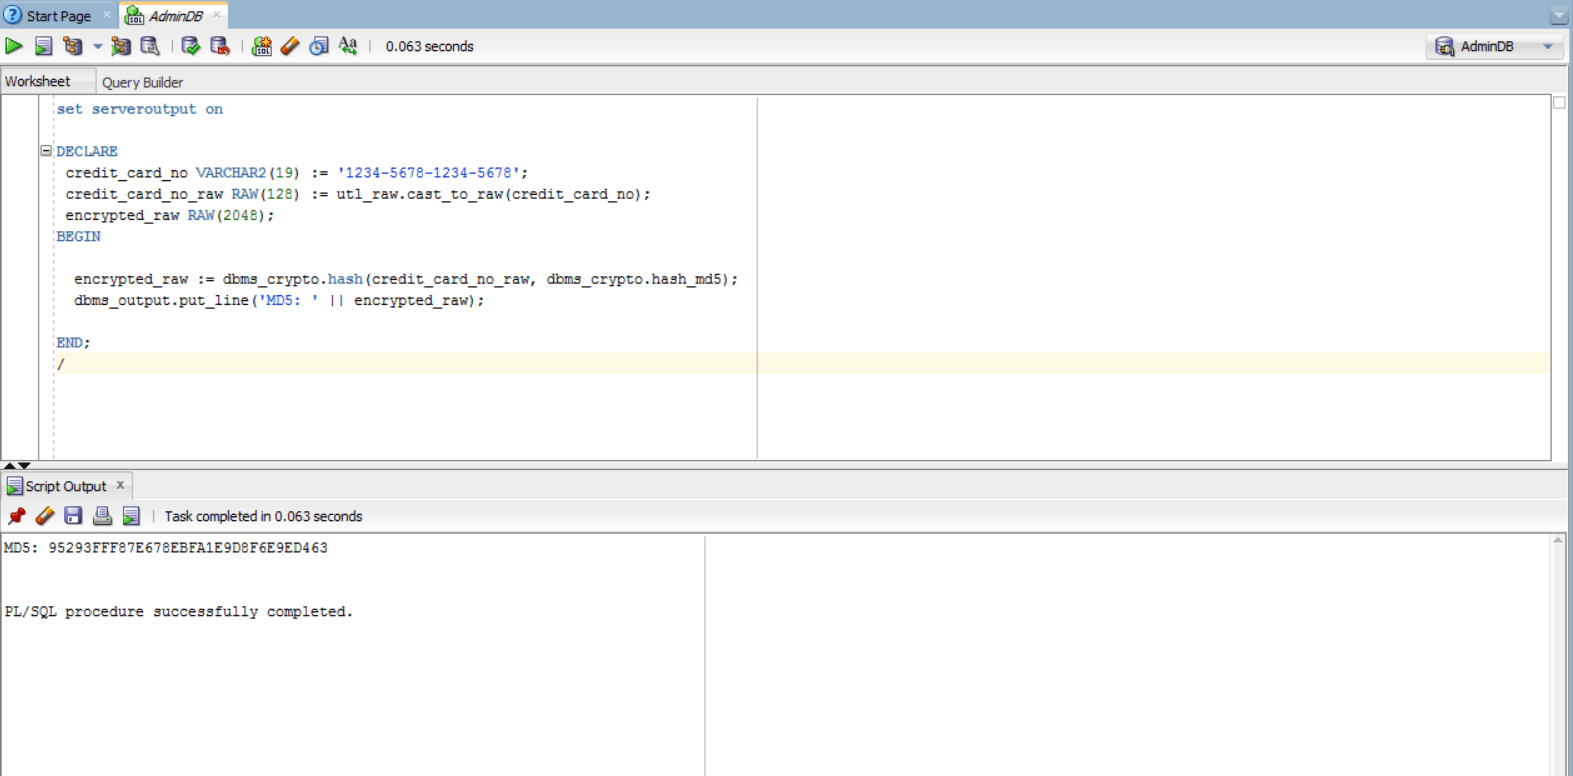
Task: Select the Script Output tab
Action: pos(66,486)
